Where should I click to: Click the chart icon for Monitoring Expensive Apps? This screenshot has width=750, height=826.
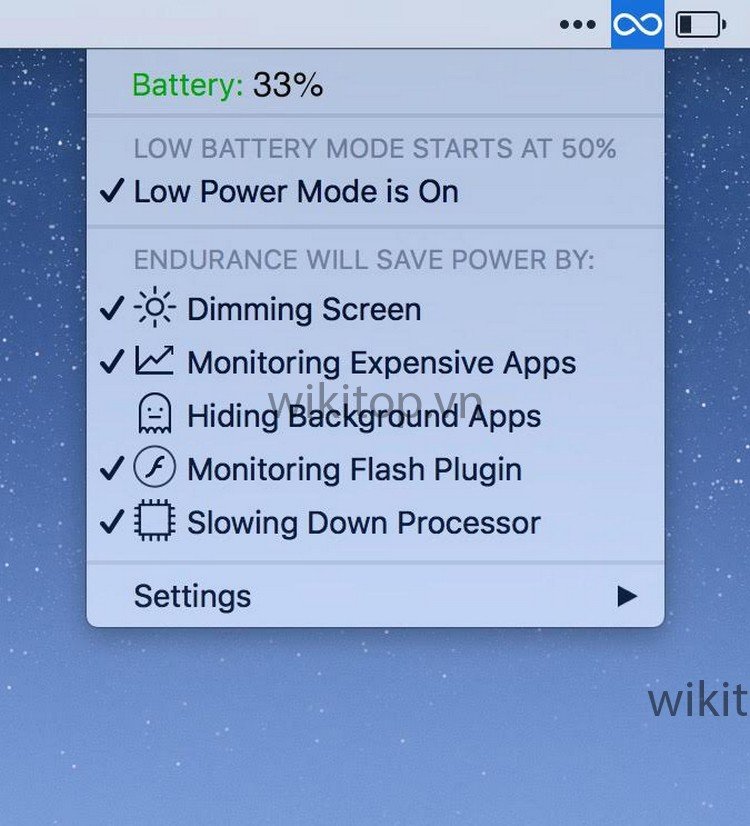(154, 360)
